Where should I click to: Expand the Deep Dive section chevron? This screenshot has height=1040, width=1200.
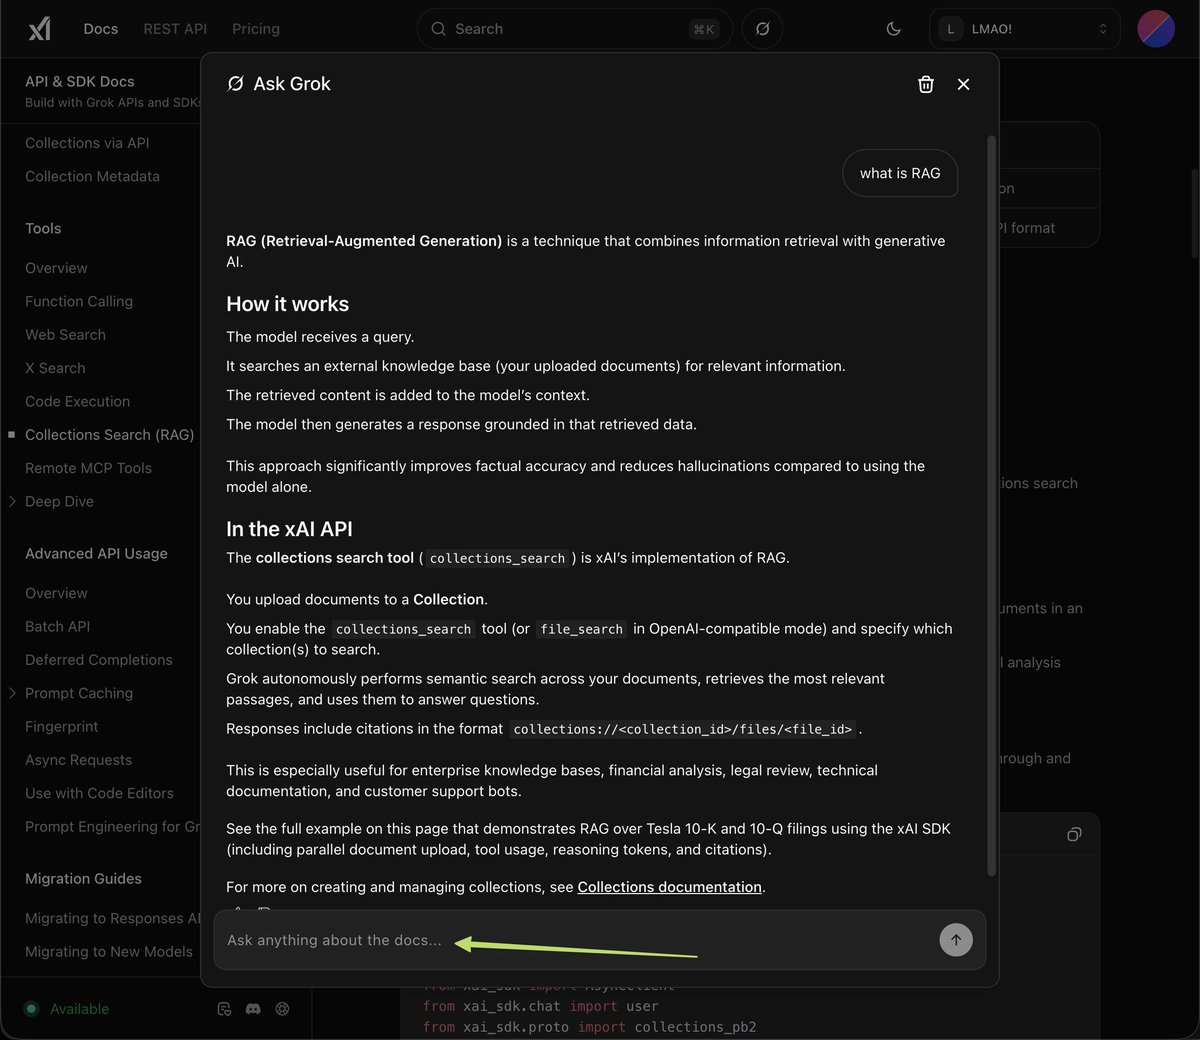(x=12, y=501)
